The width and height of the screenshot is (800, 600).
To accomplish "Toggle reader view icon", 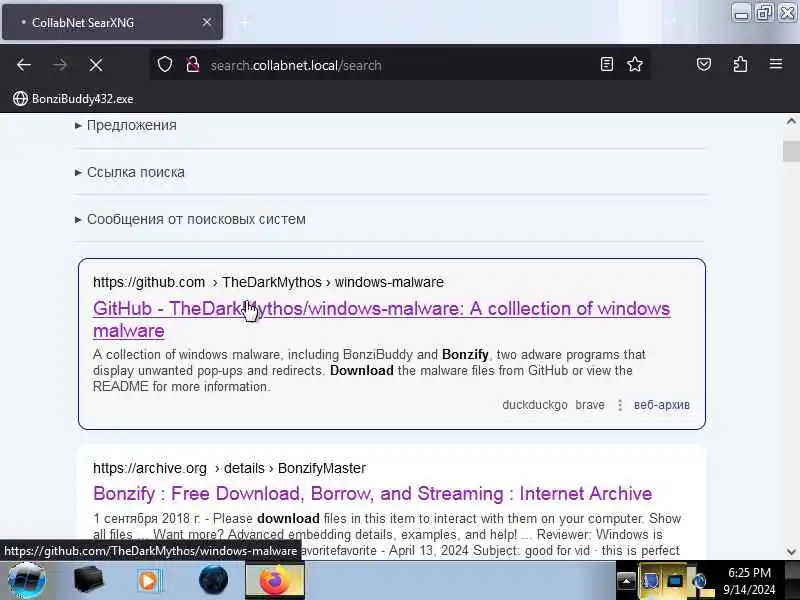I will click(x=607, y=64).
